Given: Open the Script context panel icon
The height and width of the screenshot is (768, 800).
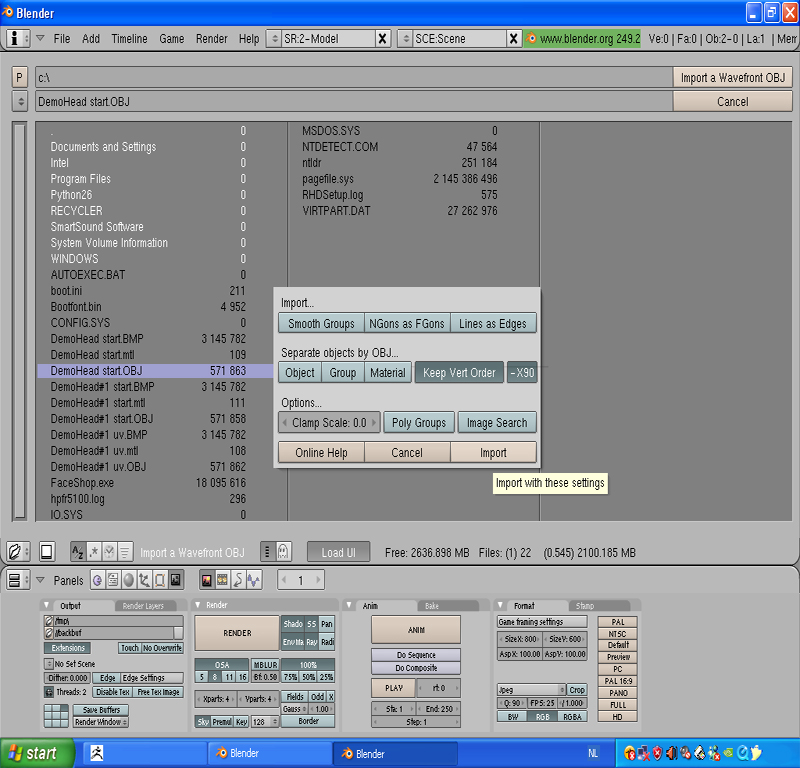Looking at the screenshot, I should pyautogui.click(x=113, y=580).
